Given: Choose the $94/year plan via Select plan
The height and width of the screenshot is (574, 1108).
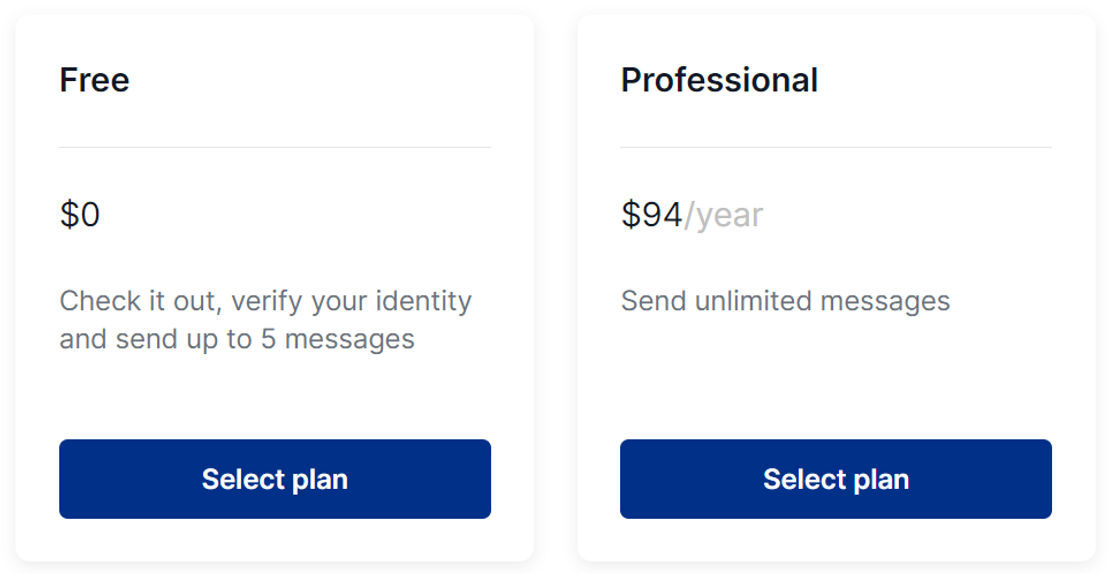Looking at the screenshot, I should [836, 479].
